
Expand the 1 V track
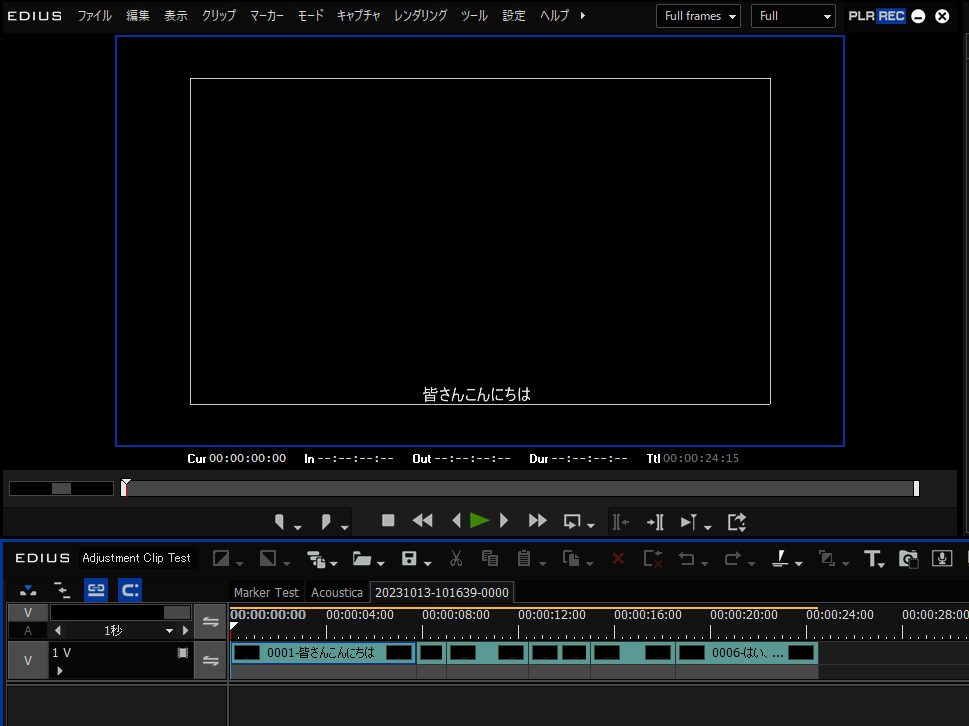[x=60, y=671]
